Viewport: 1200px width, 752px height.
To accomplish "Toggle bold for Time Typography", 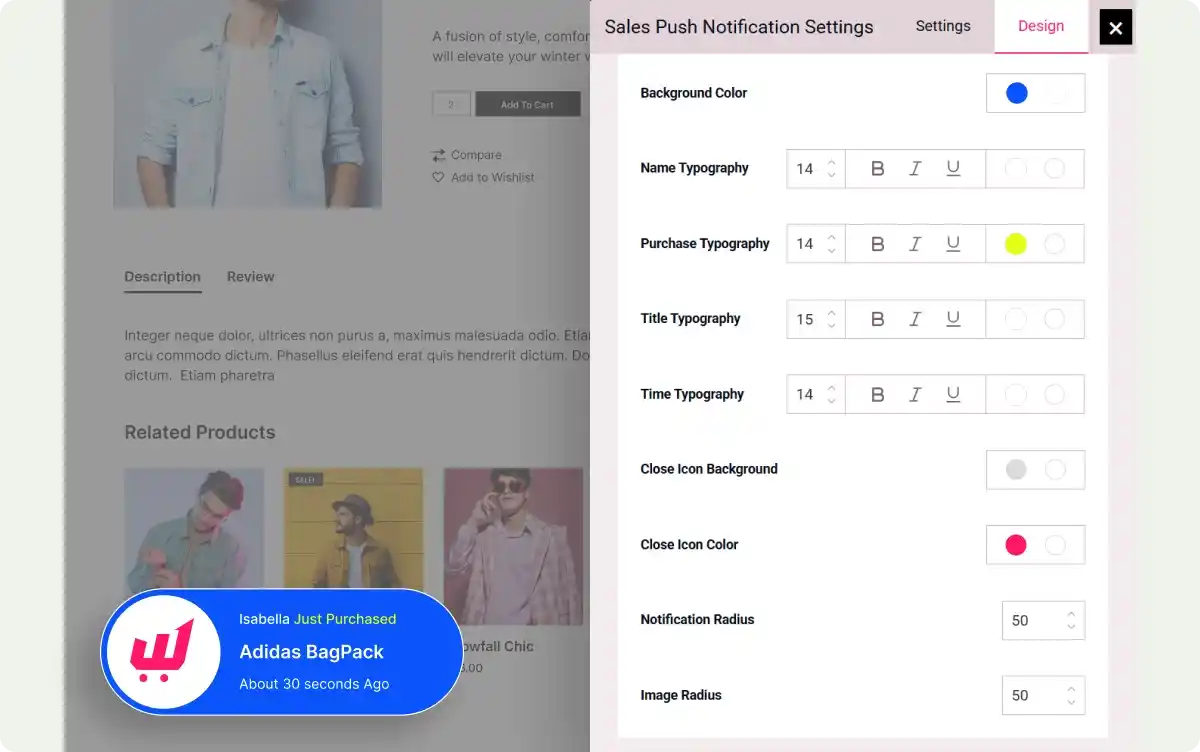I will click(877, 394).
